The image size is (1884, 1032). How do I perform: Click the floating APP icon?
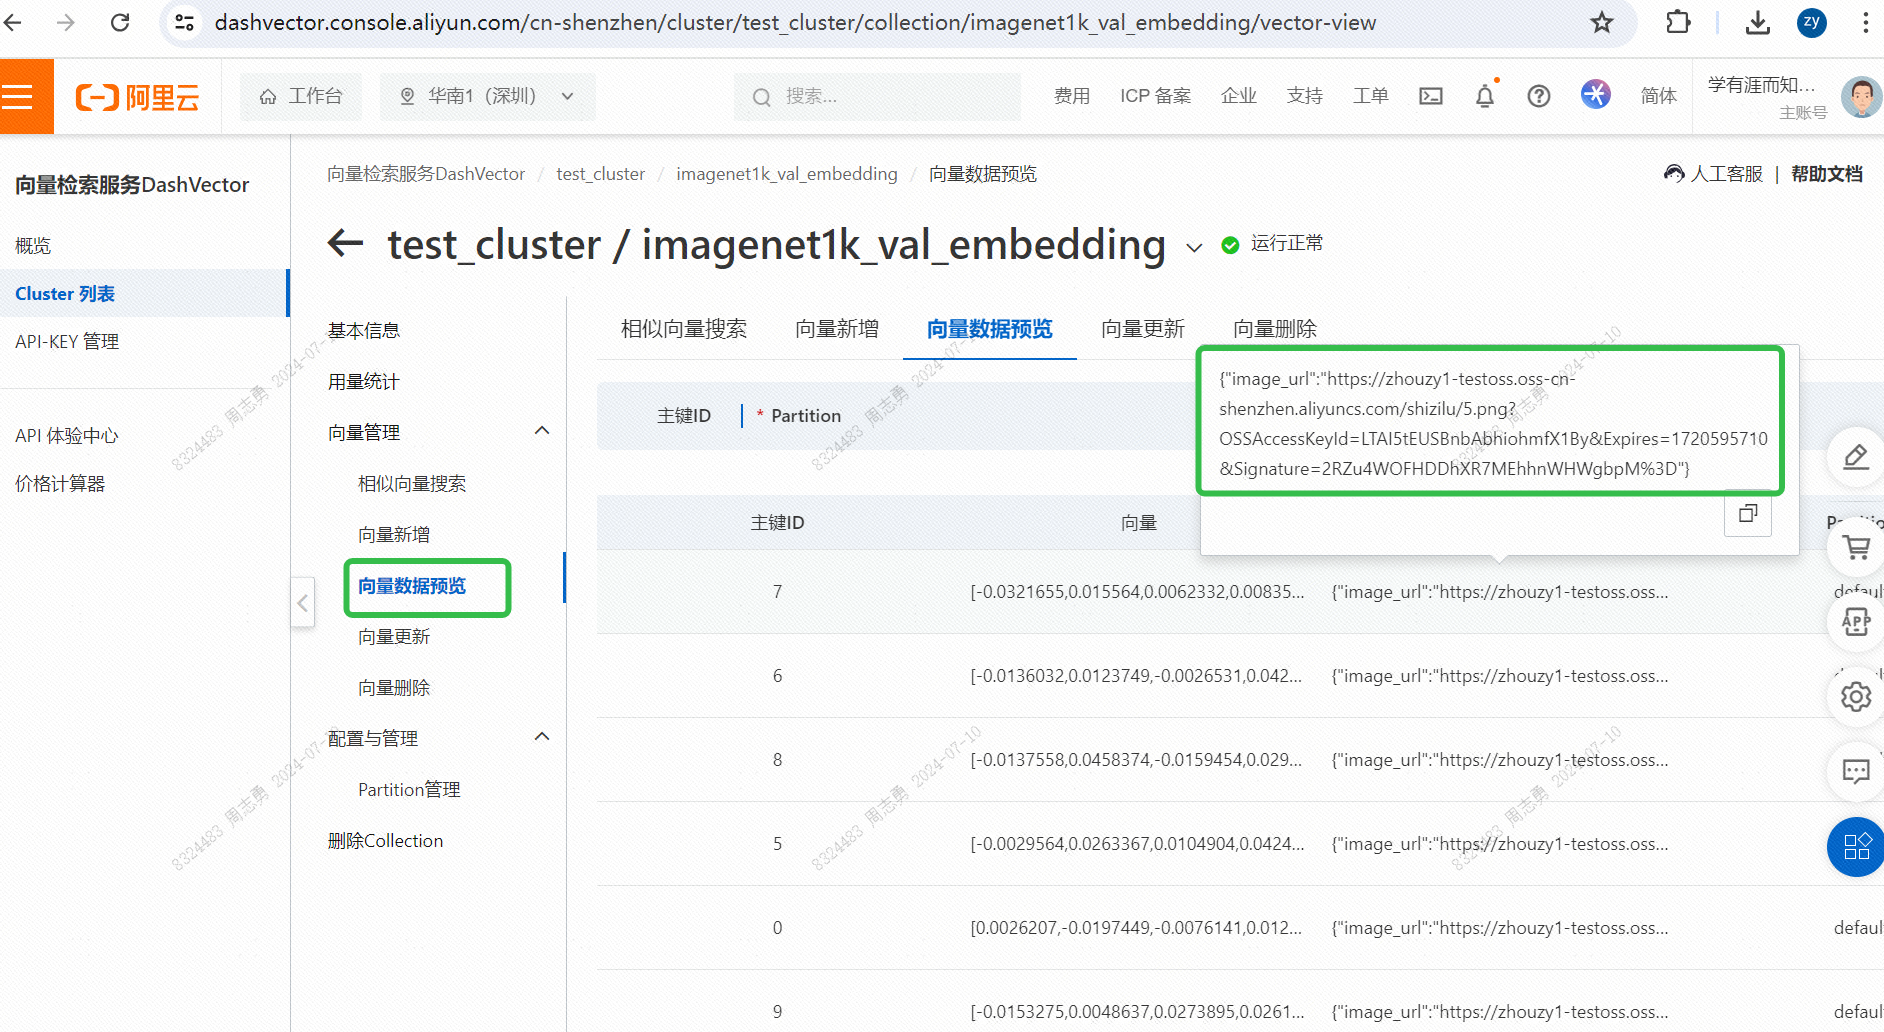click(1856, 622)
